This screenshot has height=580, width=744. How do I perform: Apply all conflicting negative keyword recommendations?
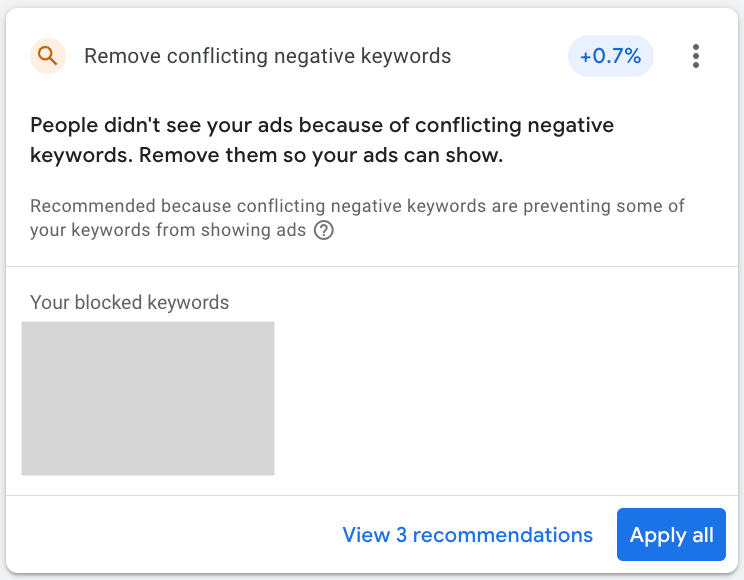(671, 535)
